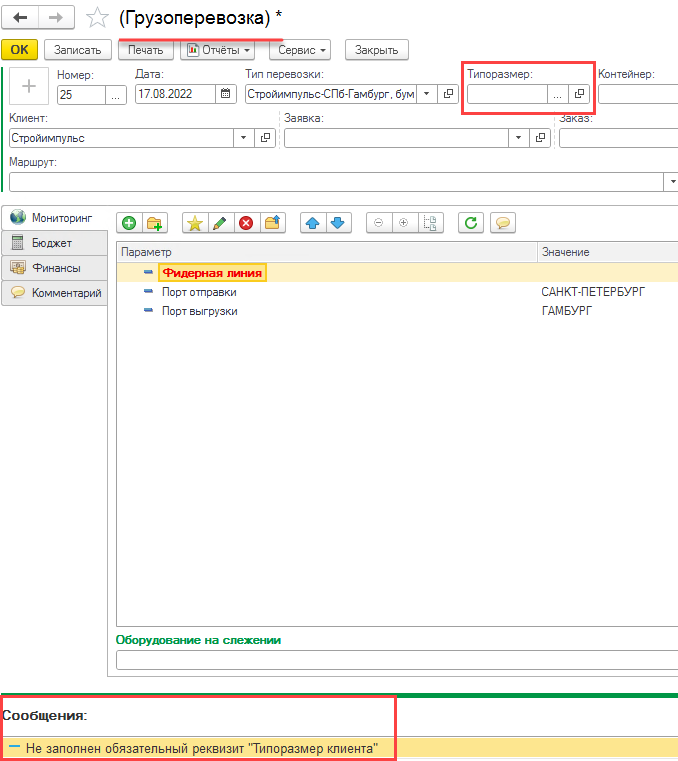Expand the Заявка dropdown list

pyautogui.click(x=518, y=138)
